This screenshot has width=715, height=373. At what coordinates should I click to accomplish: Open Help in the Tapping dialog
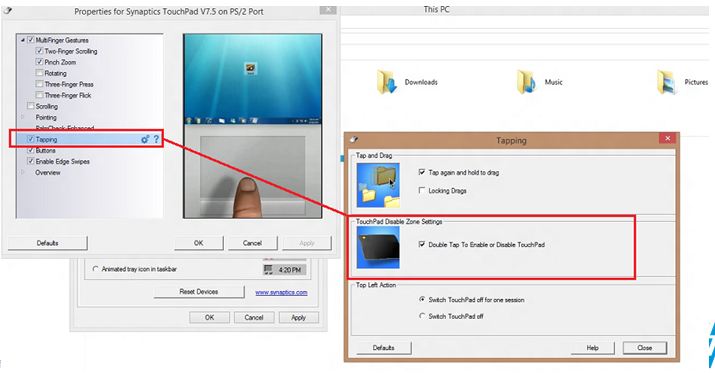click(592, 348)
